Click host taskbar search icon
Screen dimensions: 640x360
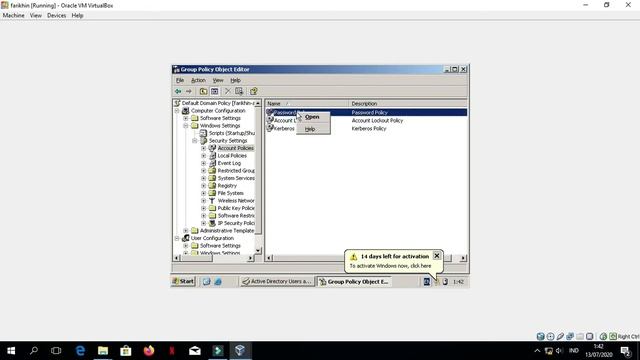(x=34, y=351)
